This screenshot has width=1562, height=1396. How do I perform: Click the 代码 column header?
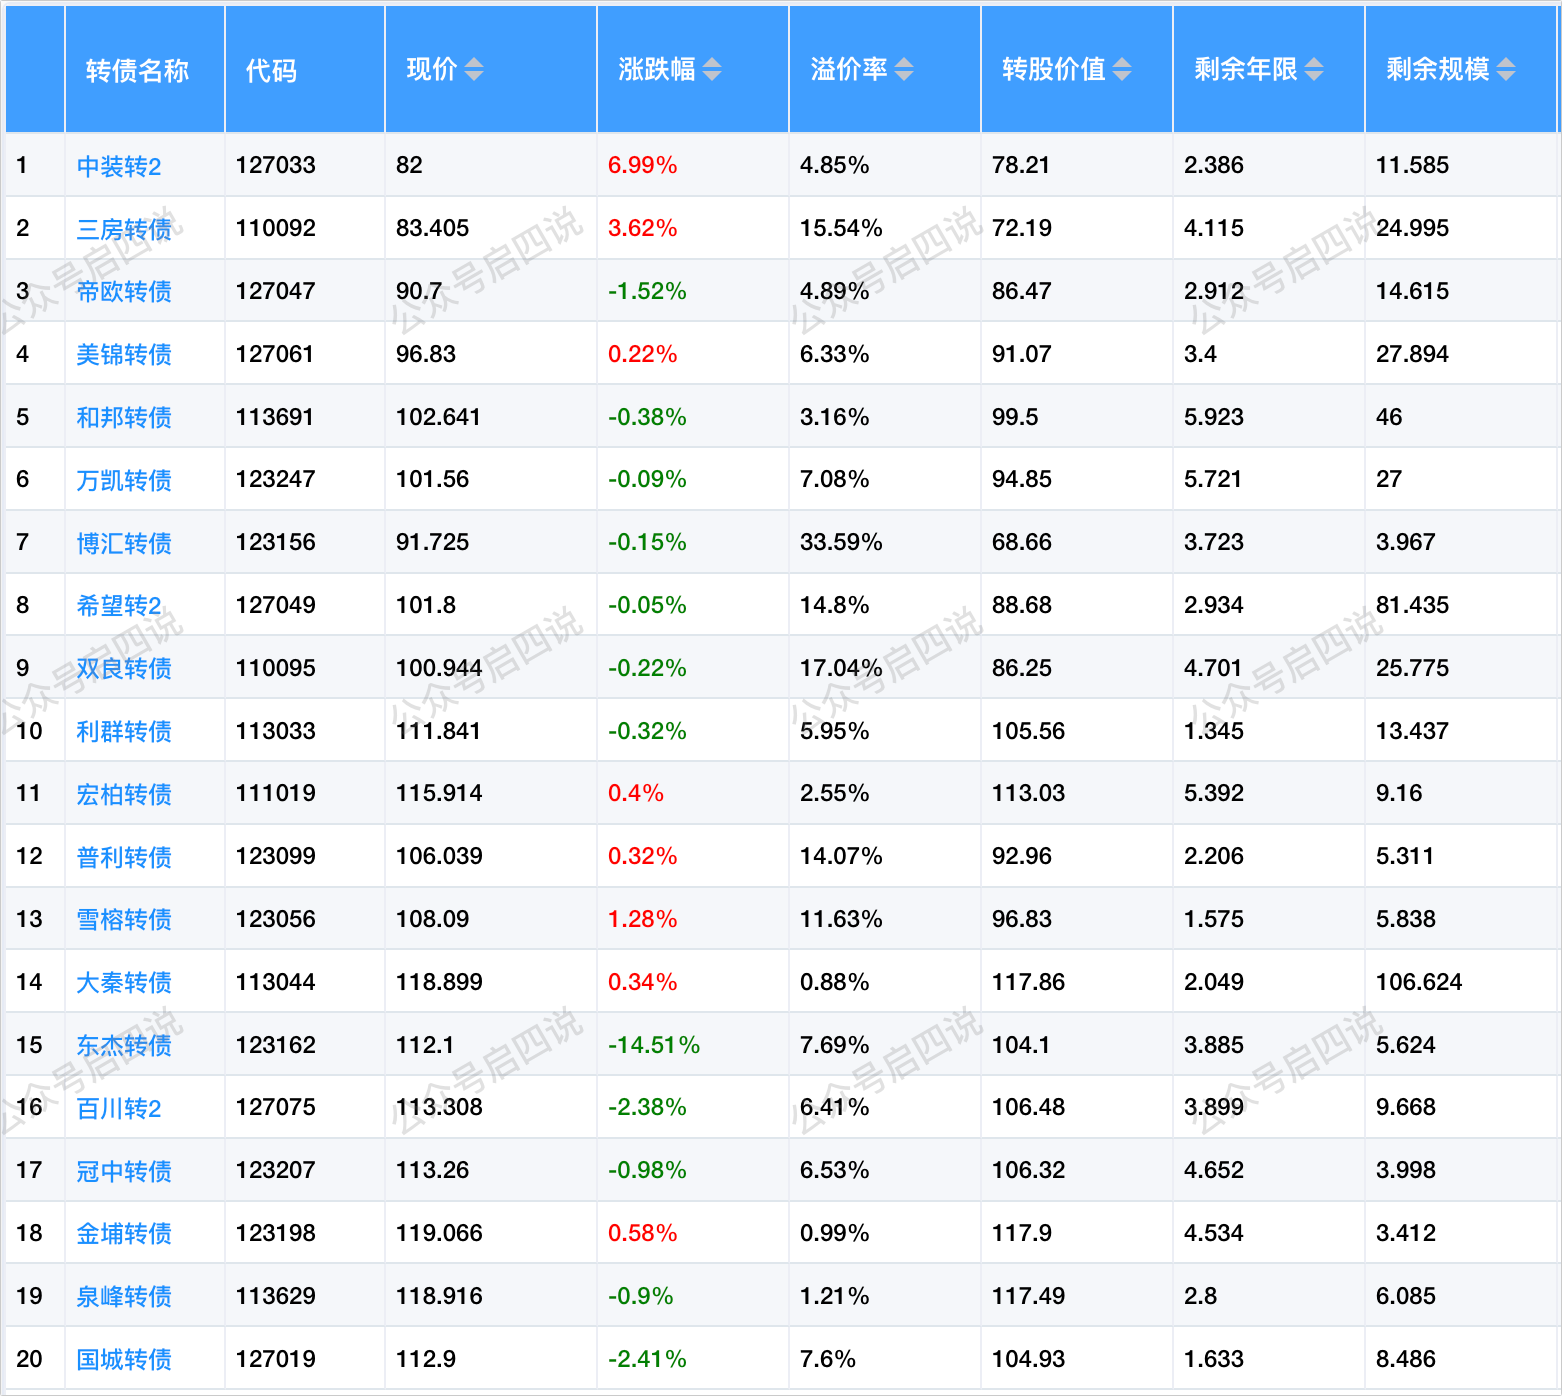click(271, 70)
